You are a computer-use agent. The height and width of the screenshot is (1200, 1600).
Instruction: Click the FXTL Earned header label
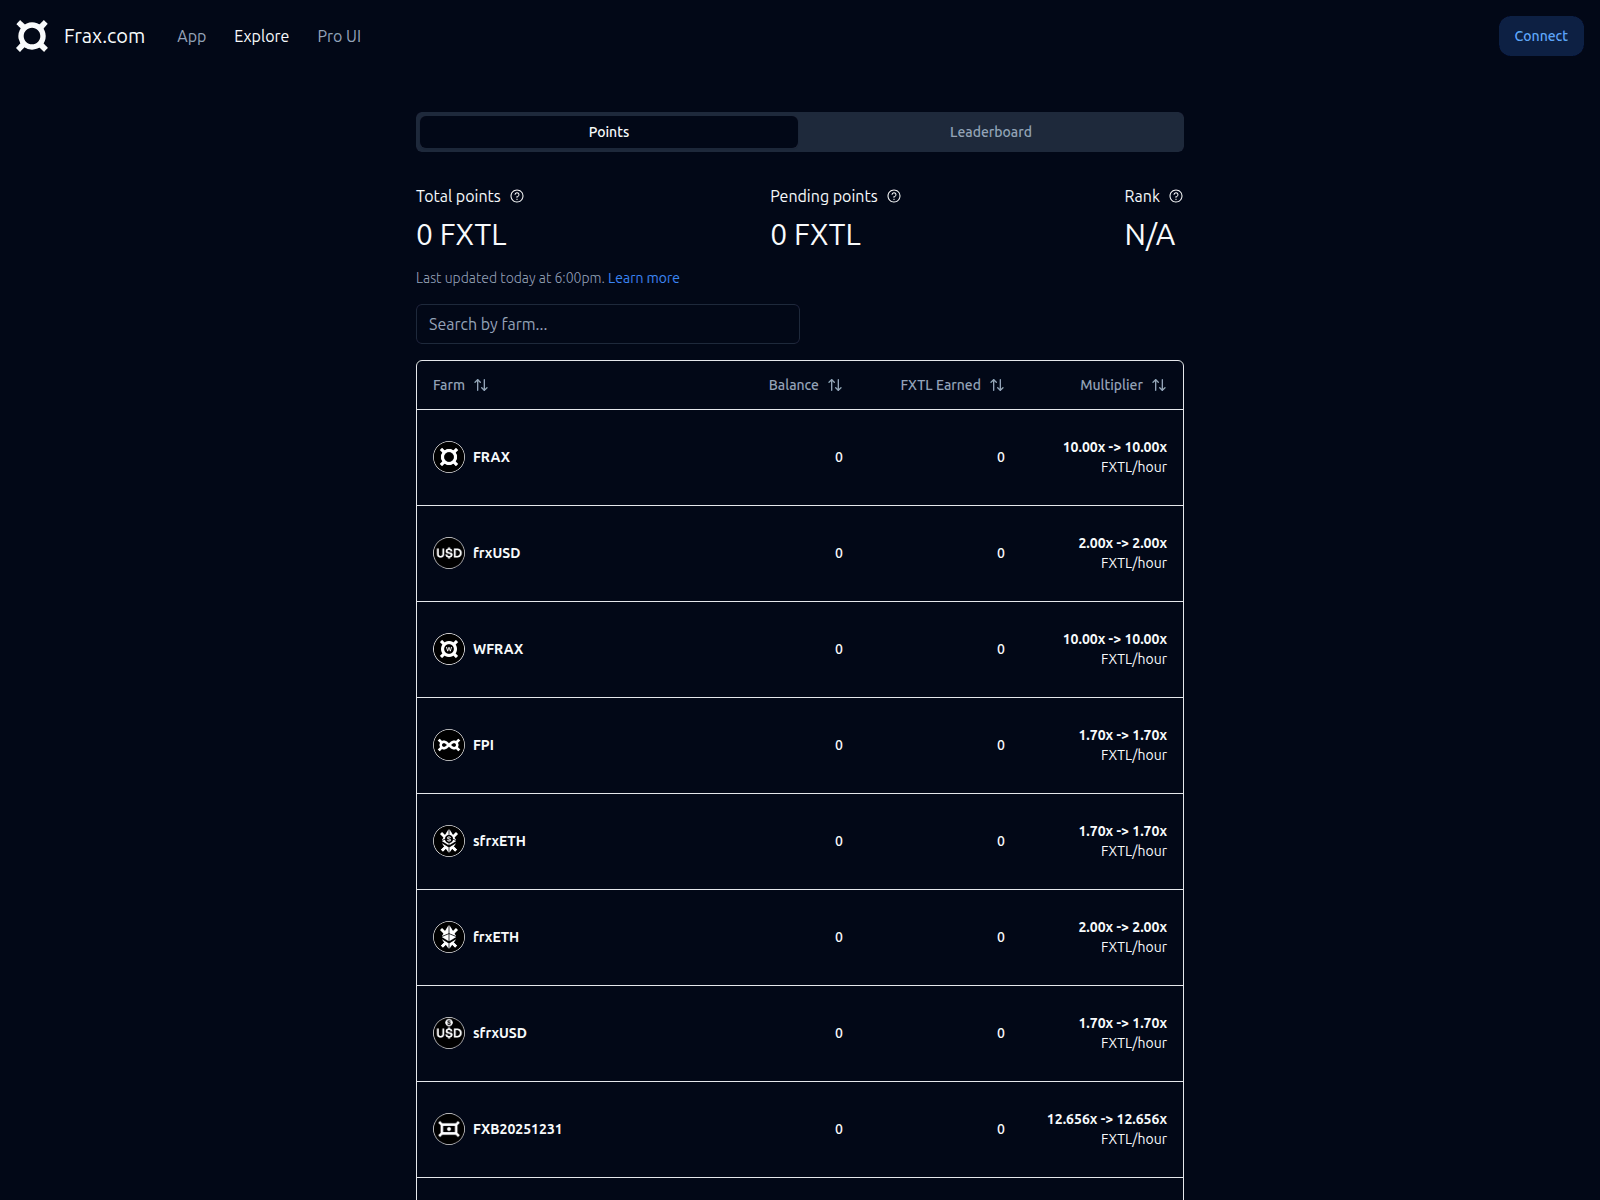pyautogui.click(x=940, y=385)
